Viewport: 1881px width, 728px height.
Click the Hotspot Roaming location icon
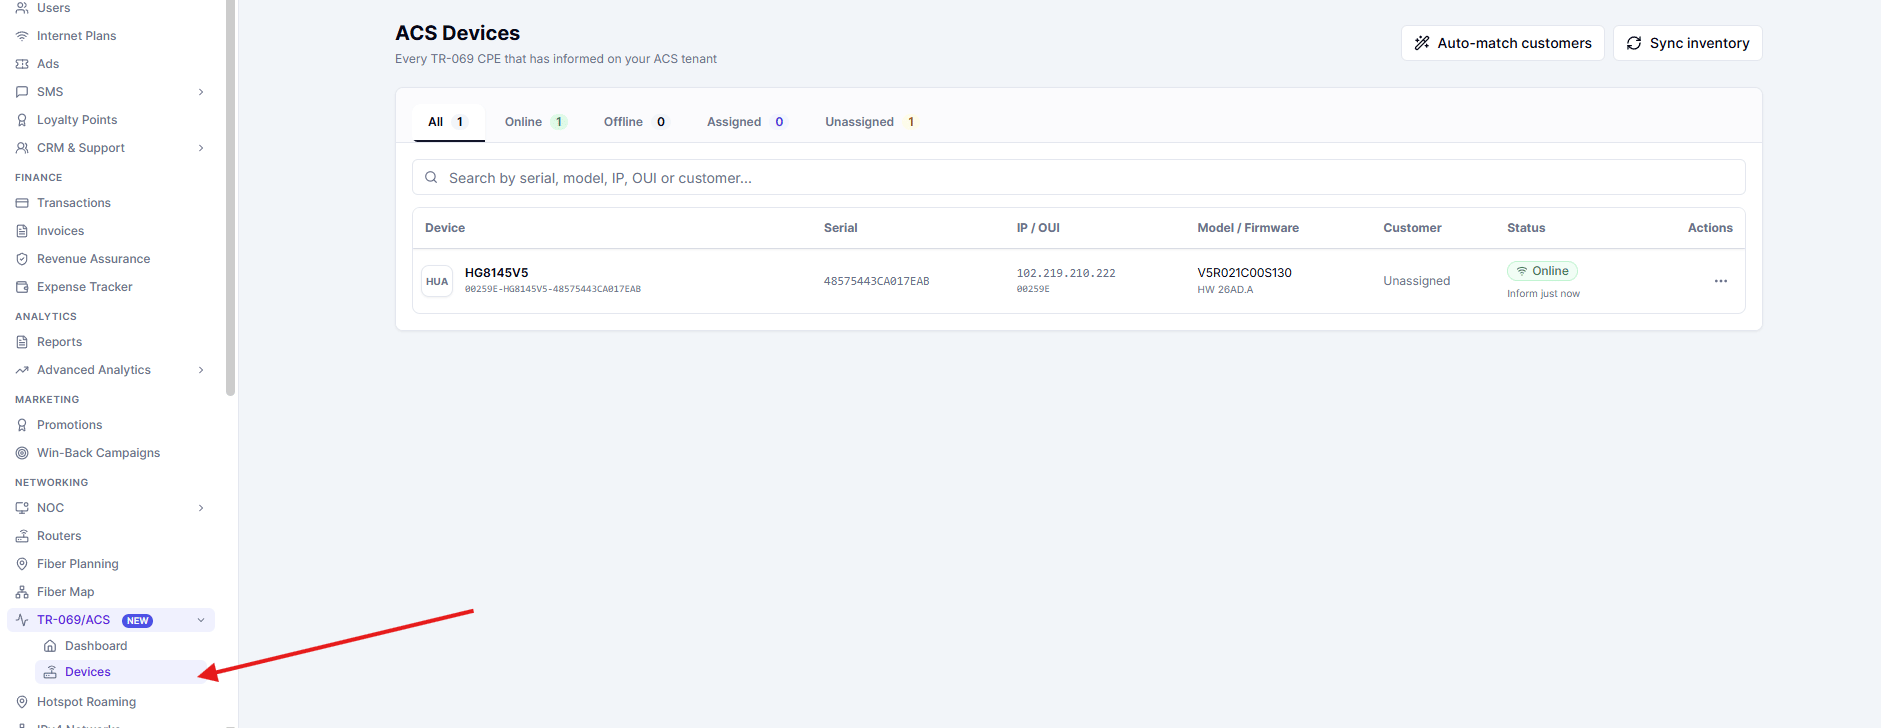22,702
